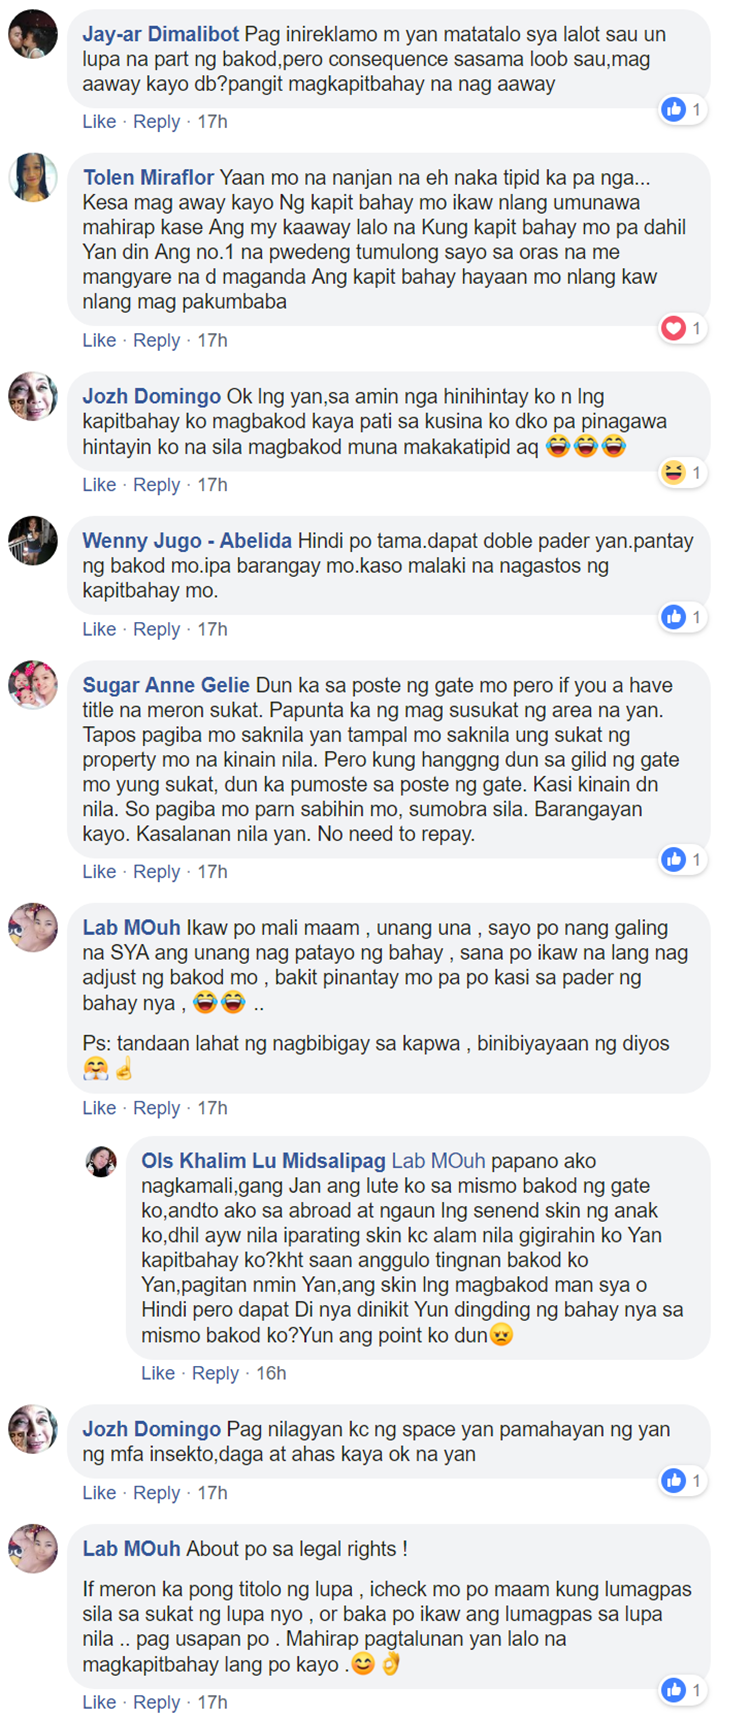Open the 16h timestamp on Ols Khalim's reply

[x=271, y=1373]
